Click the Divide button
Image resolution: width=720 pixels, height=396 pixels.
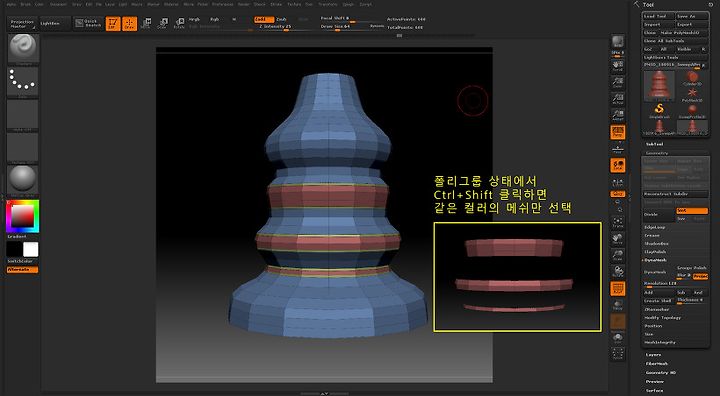click(x=659, y=214)
